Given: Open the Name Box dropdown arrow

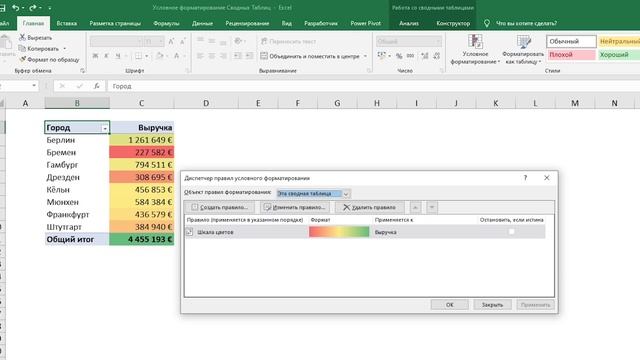Looking at the screenshot, I should click(x=34, y=86).
